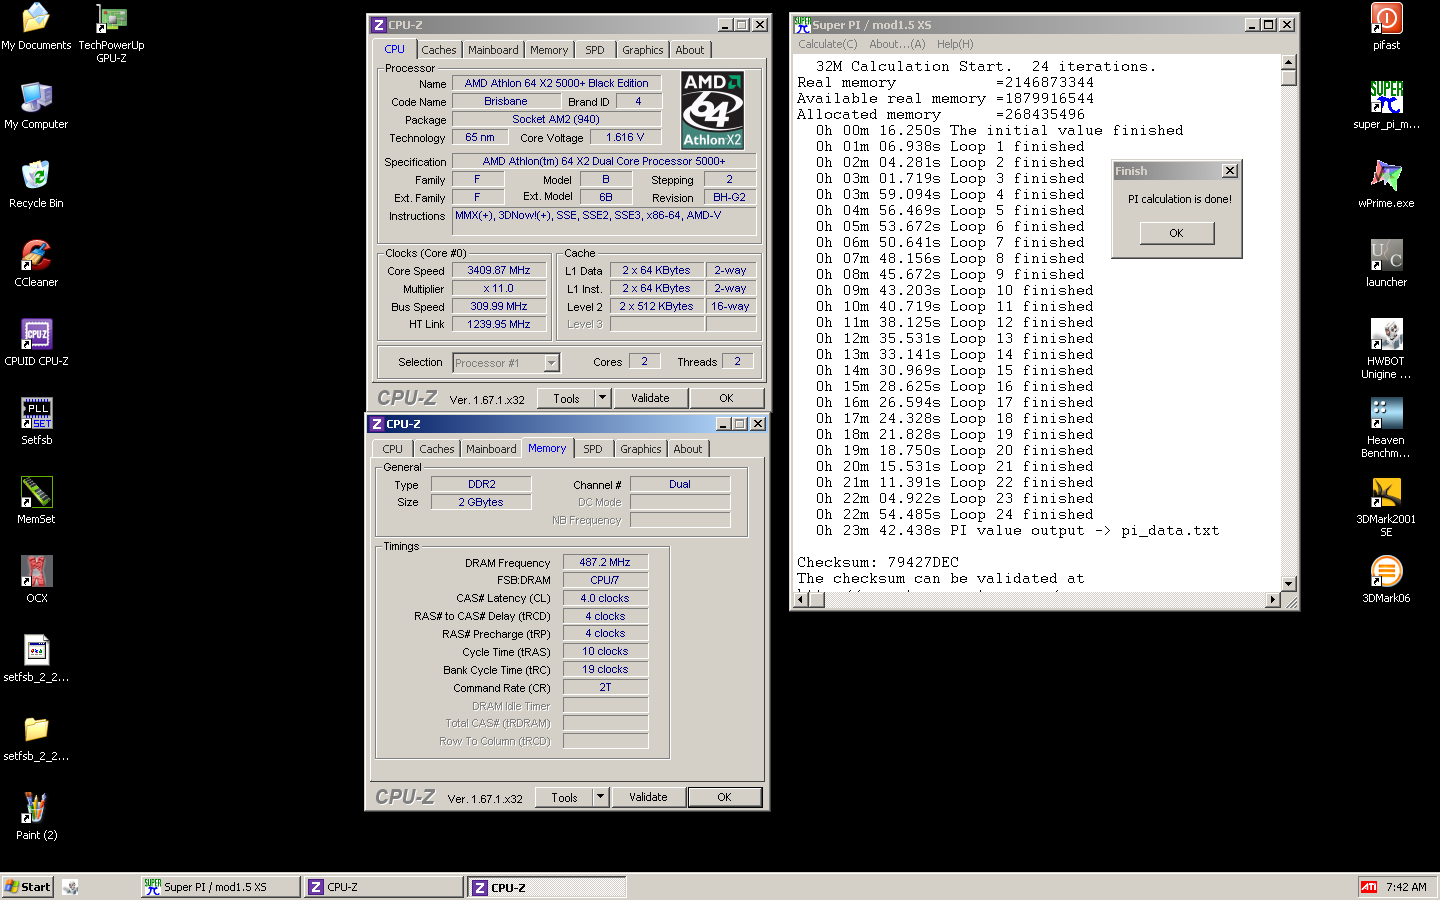
Task: Open the Windows Start menu
Action: point(27,887)
